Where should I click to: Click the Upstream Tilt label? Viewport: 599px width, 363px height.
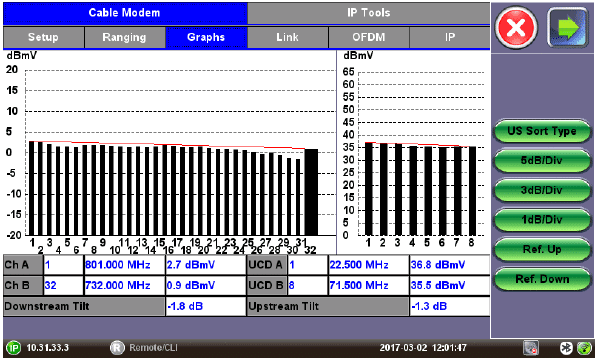[x=328, y=306]
